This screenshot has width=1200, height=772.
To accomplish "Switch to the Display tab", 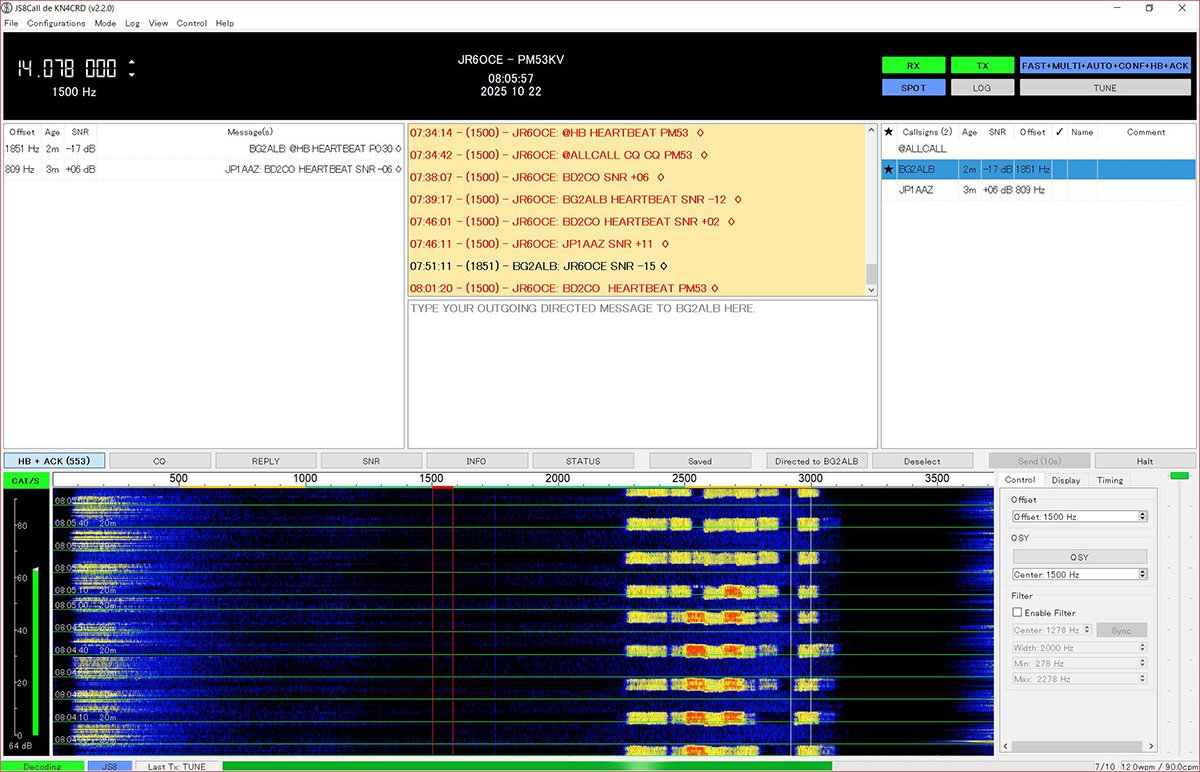I will click(x=1066, y=480).
